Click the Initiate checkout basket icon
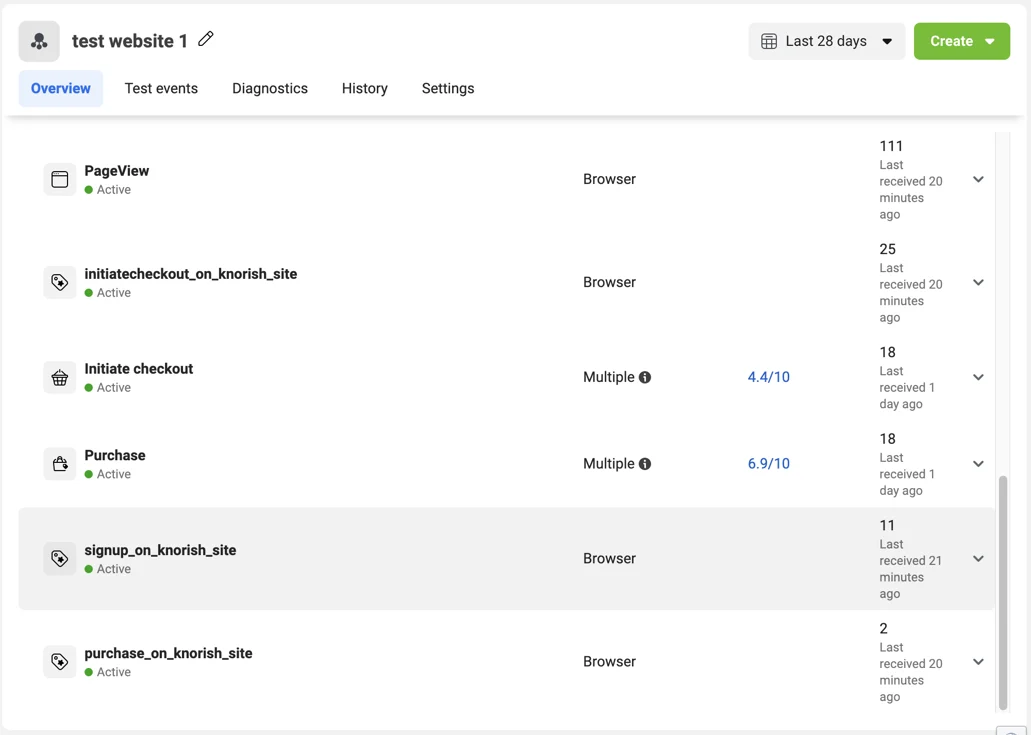This screenshot has width=1031, height=735. click(60, 378)
